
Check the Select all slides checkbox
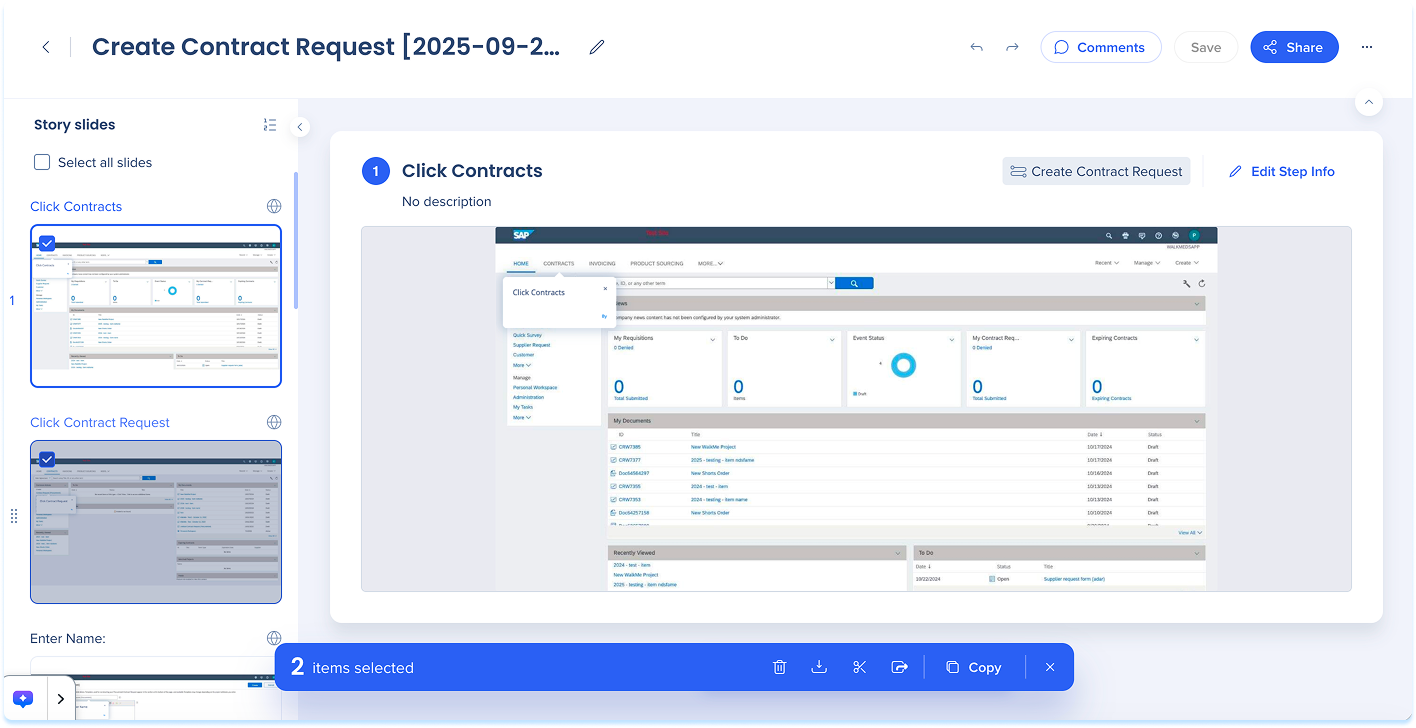(x=42, y=162)
